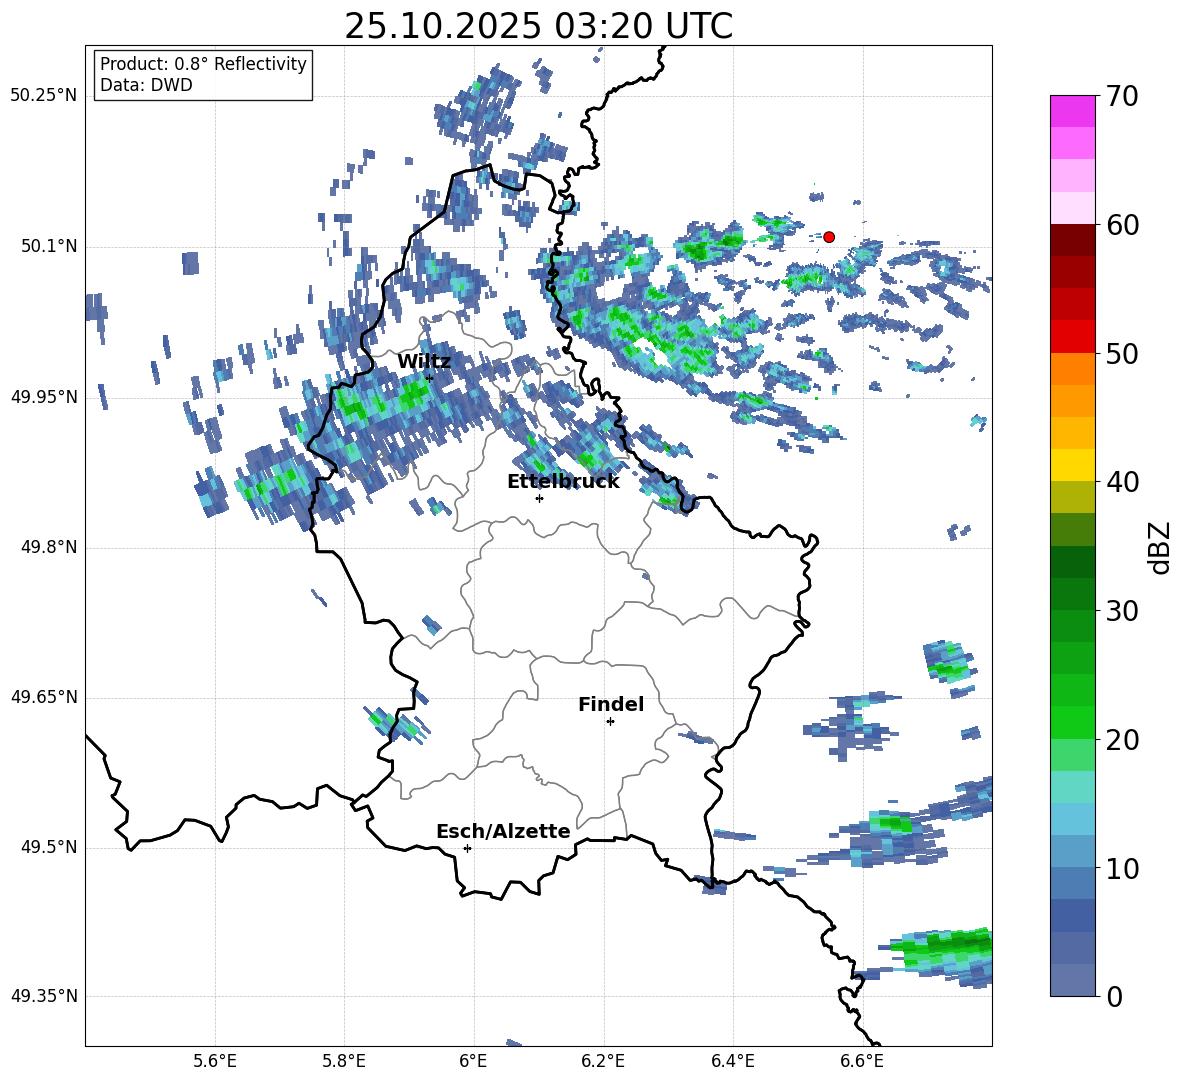Click the 6.2°E longitude label
This screenshot has height=1081, width=1184.
coord(603,1061)
